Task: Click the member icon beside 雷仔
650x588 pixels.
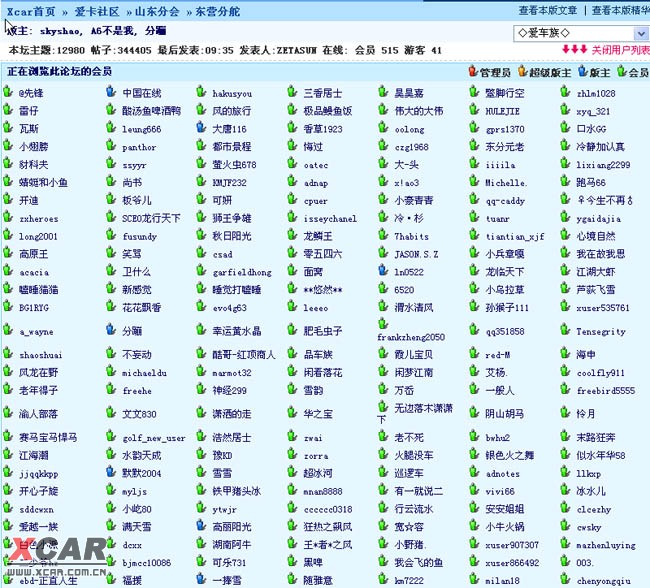Action: [8, 109]
